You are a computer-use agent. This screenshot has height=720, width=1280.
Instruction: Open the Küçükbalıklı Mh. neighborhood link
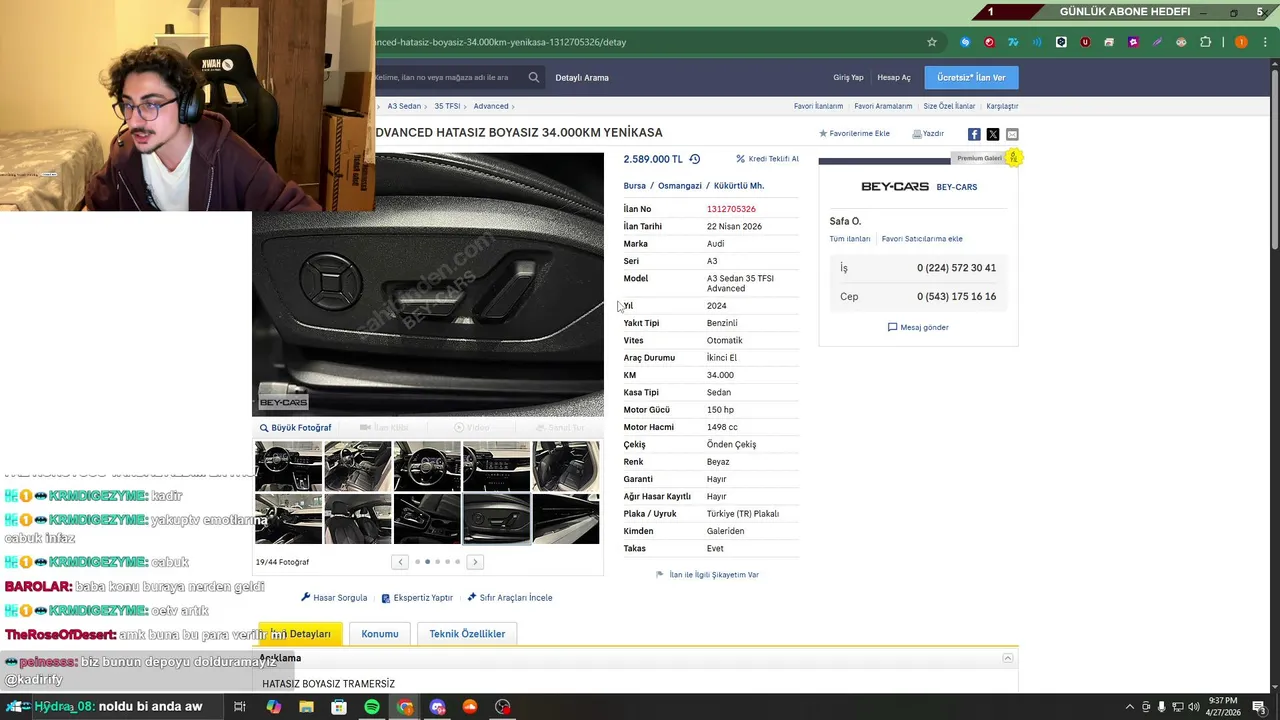[739, 186]
